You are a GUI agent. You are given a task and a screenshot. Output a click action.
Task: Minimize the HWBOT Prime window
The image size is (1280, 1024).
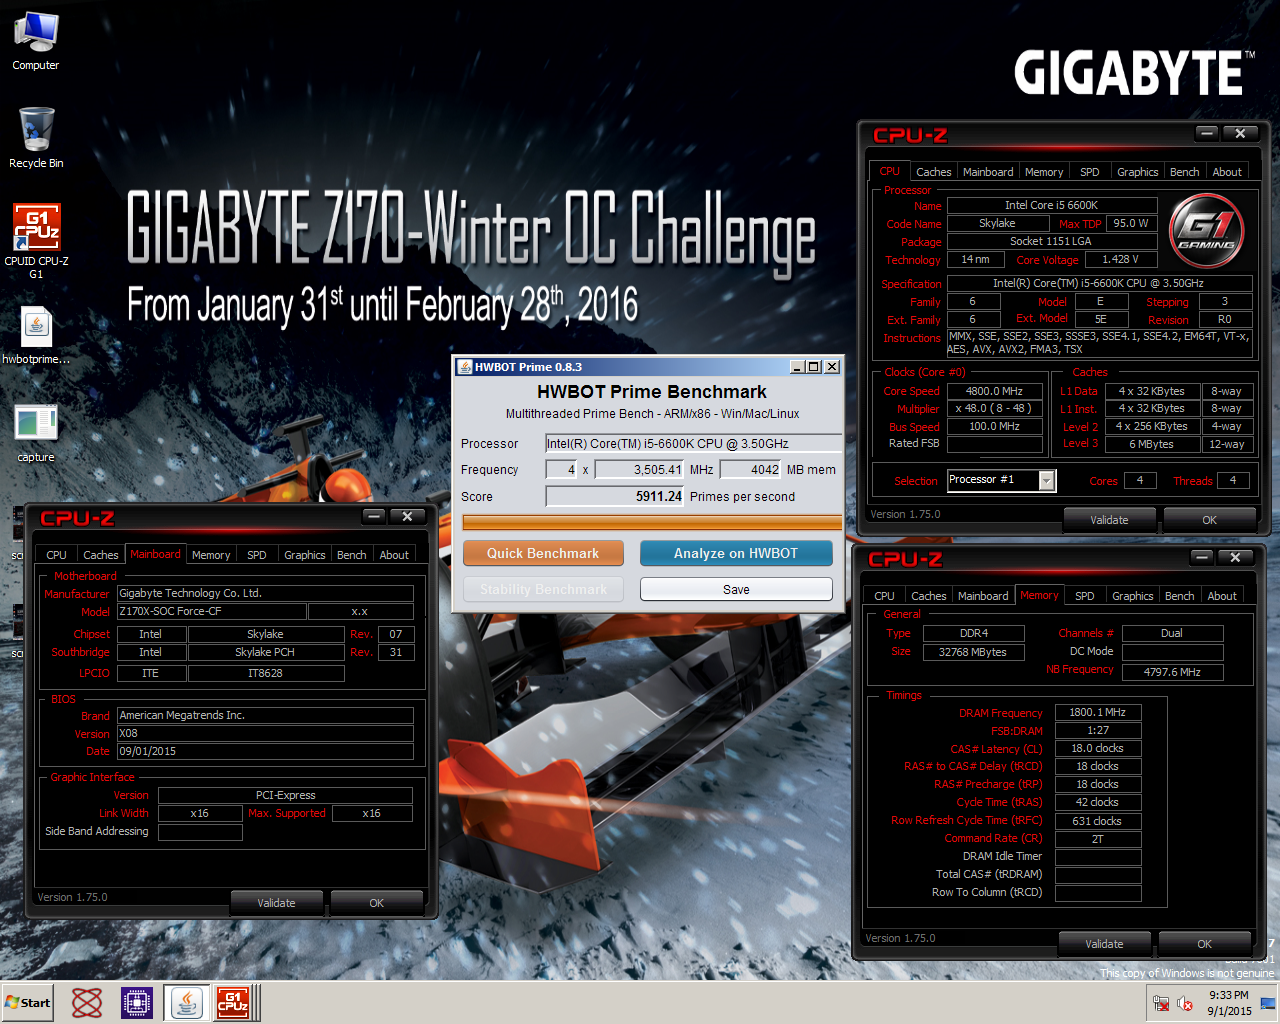point(797,367)
